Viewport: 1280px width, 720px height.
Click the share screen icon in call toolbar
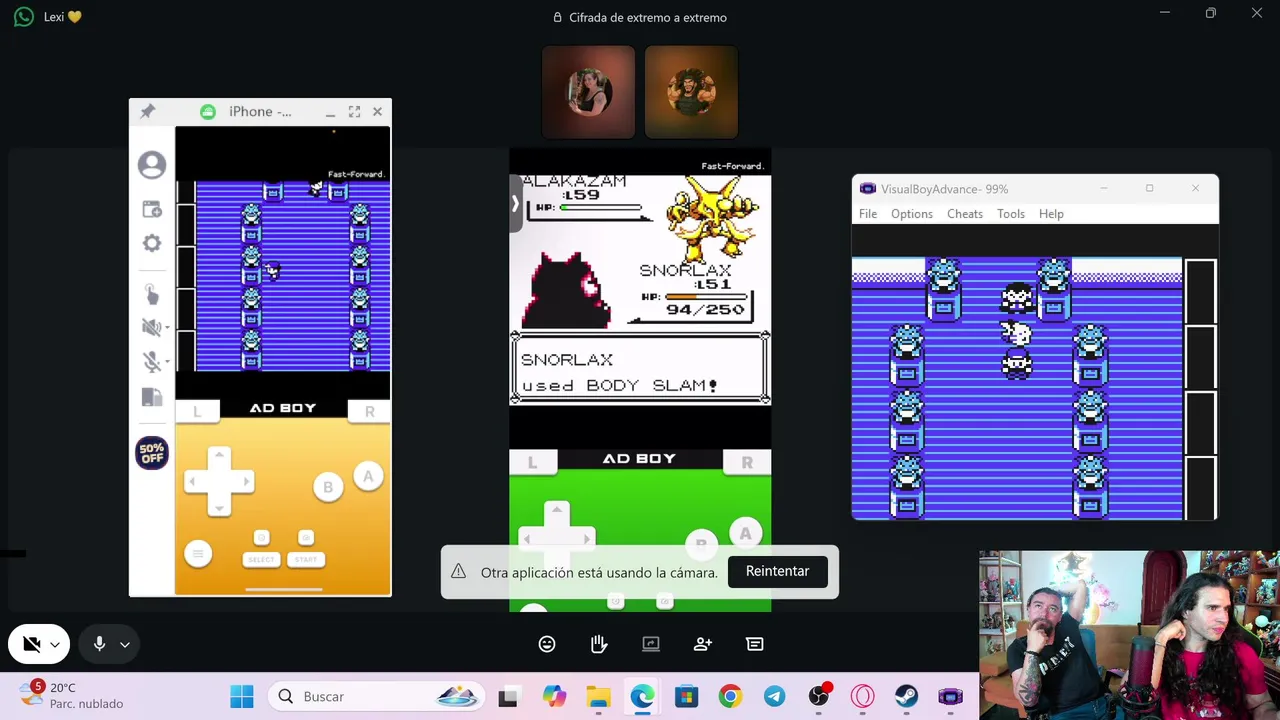point(651,645)
